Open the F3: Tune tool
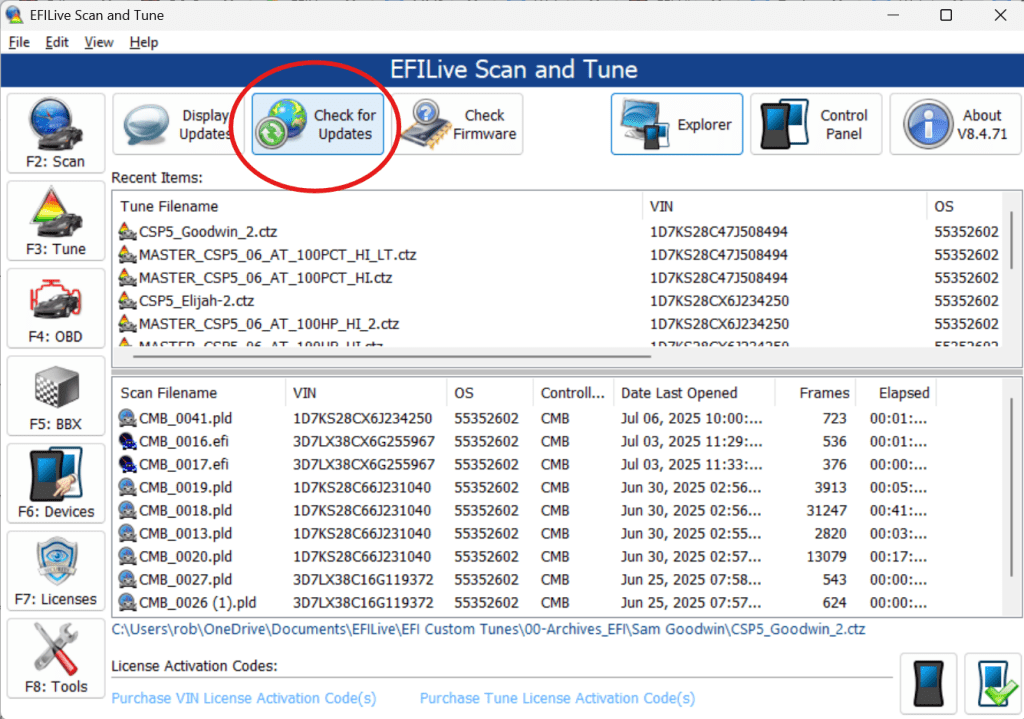This screenshot has height=719, width=1024. click(56, 221)
